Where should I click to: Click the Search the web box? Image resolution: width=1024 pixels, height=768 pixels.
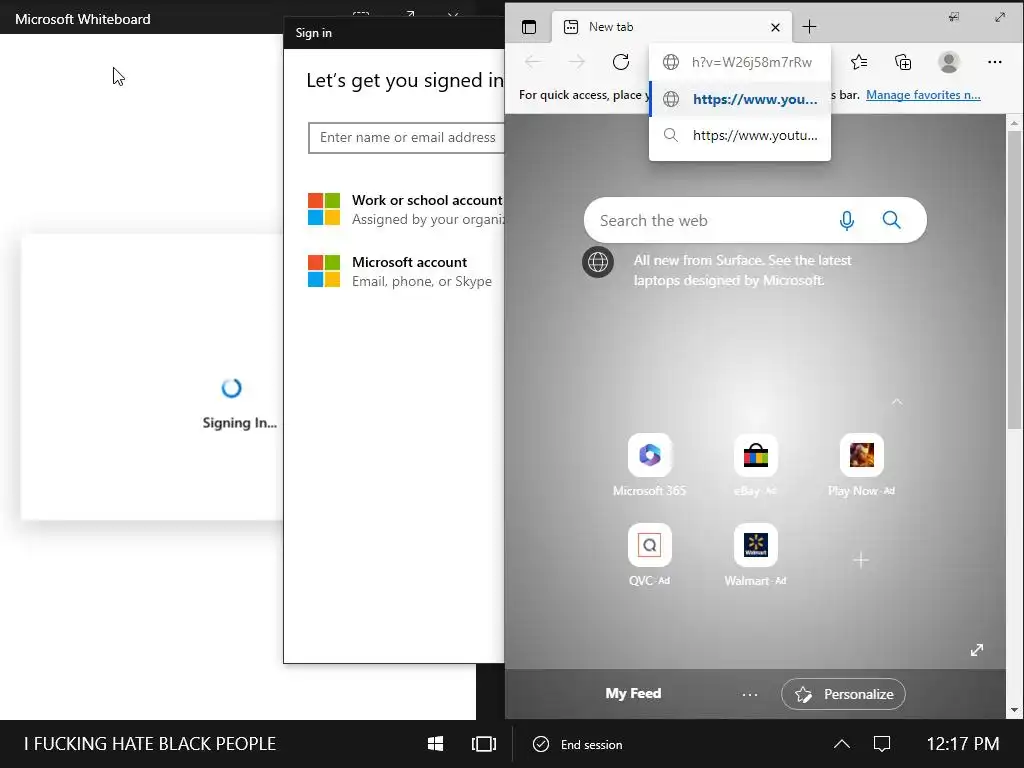point(755,220)
